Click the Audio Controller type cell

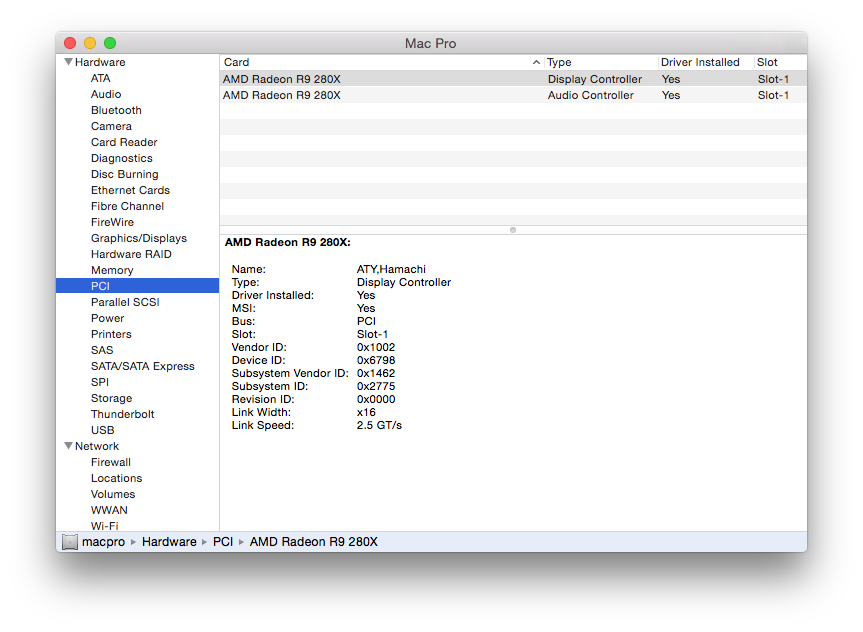591,95
